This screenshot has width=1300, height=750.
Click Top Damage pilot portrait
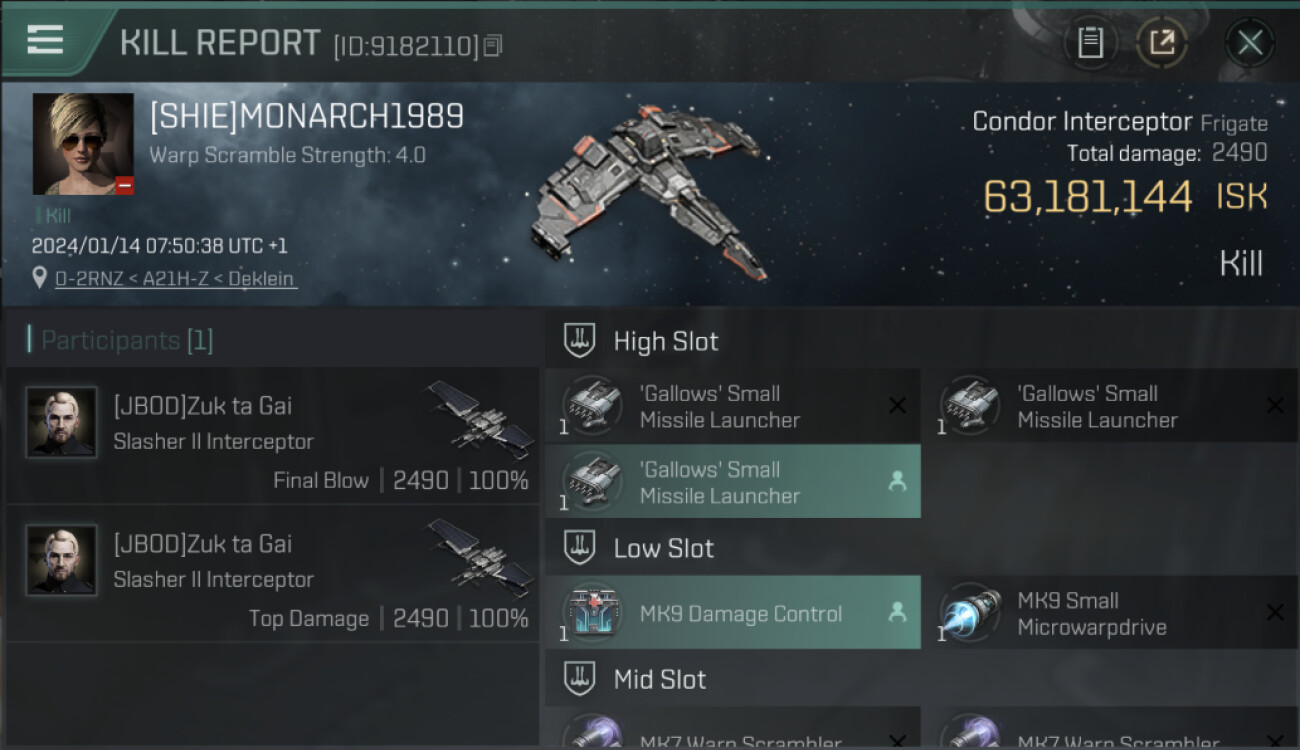click(x=62, y=560)
